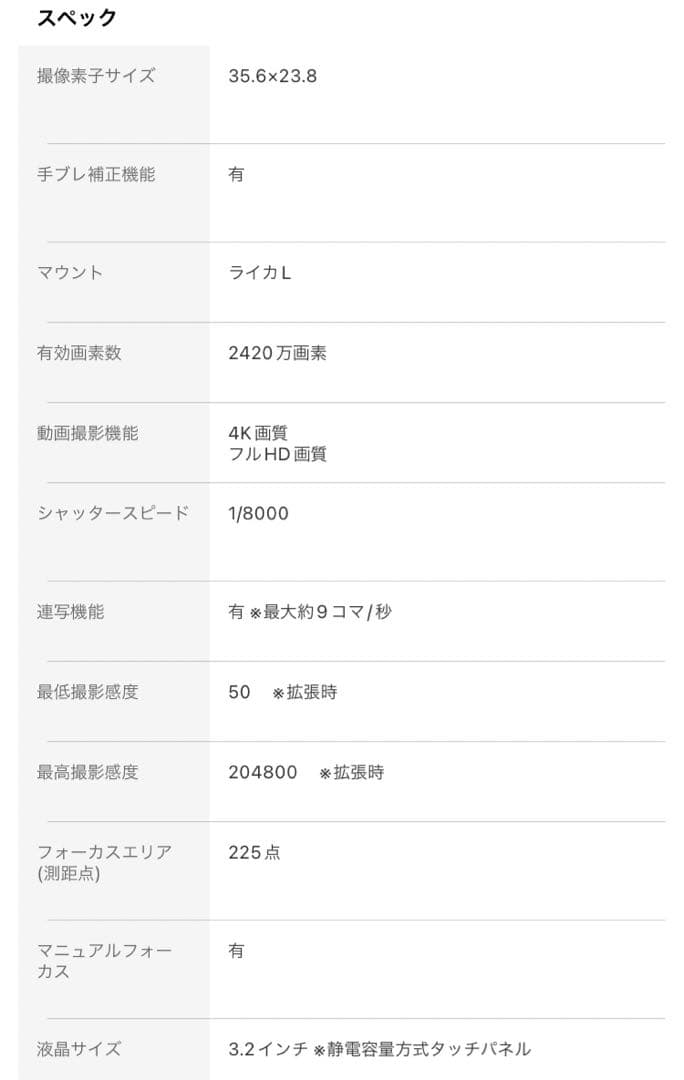The height and width of the screenshot is (1080, 684).
Task: Click the マウント row label
Action: [70, 272]
